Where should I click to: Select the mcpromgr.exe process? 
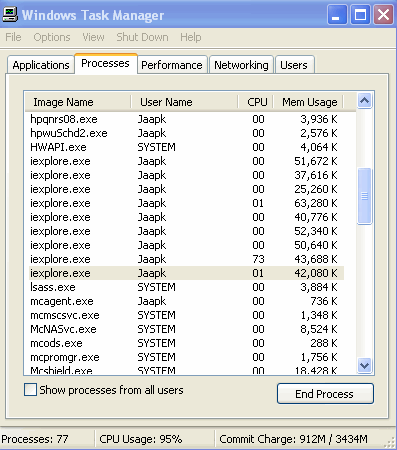tap(185, 357)
